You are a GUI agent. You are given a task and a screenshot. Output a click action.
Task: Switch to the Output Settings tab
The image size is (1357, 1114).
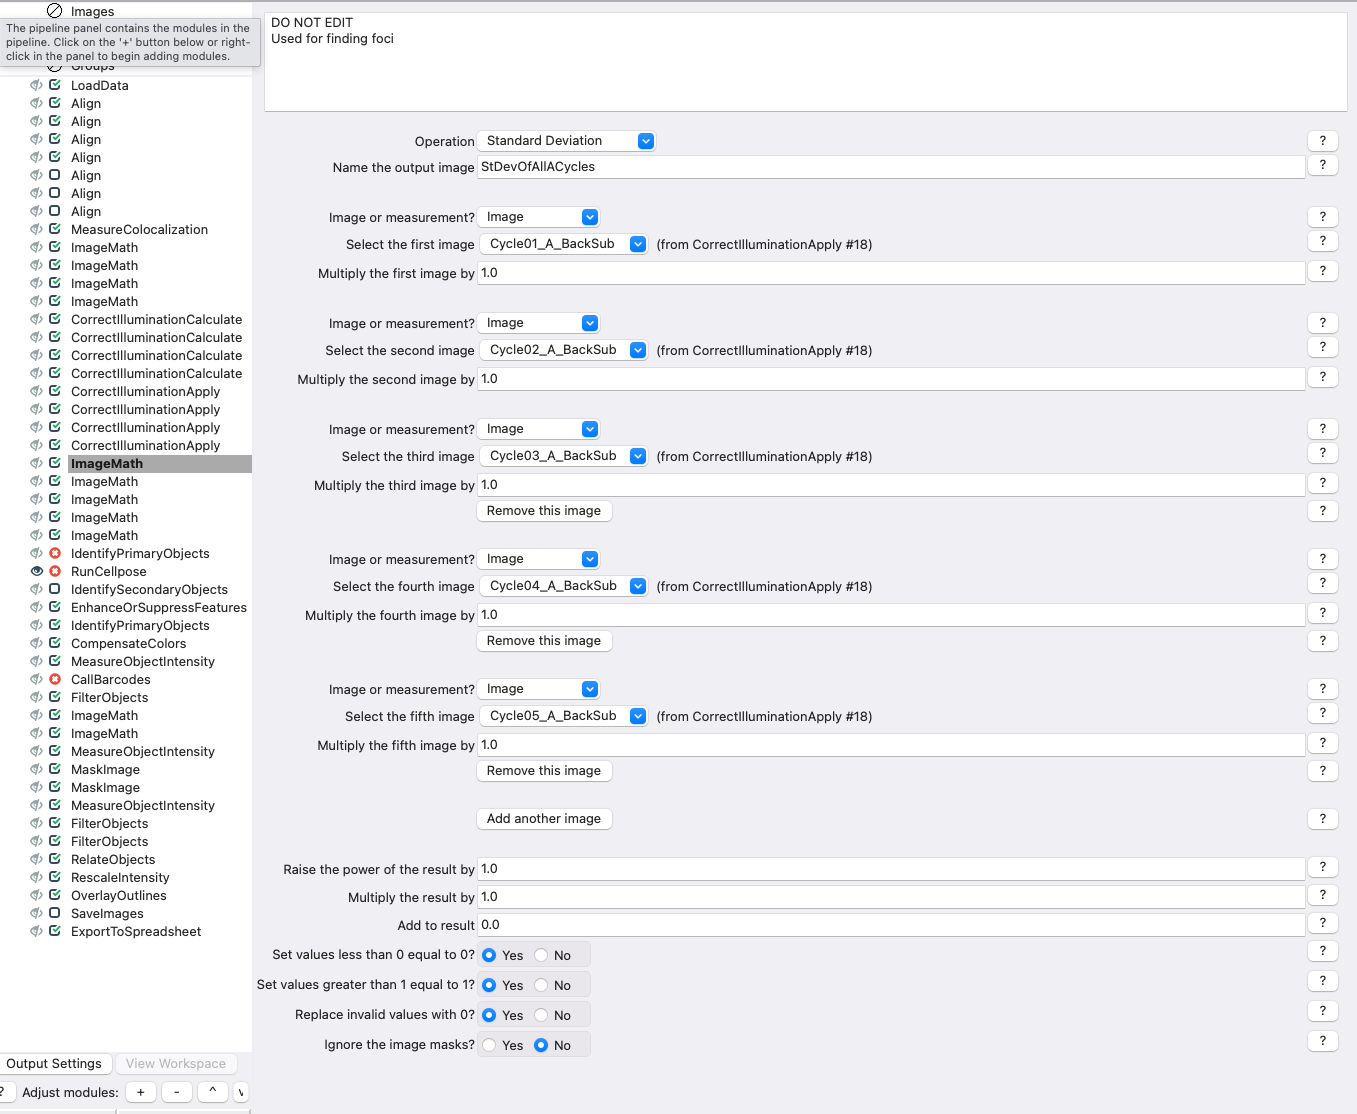tap(56, 1063)
